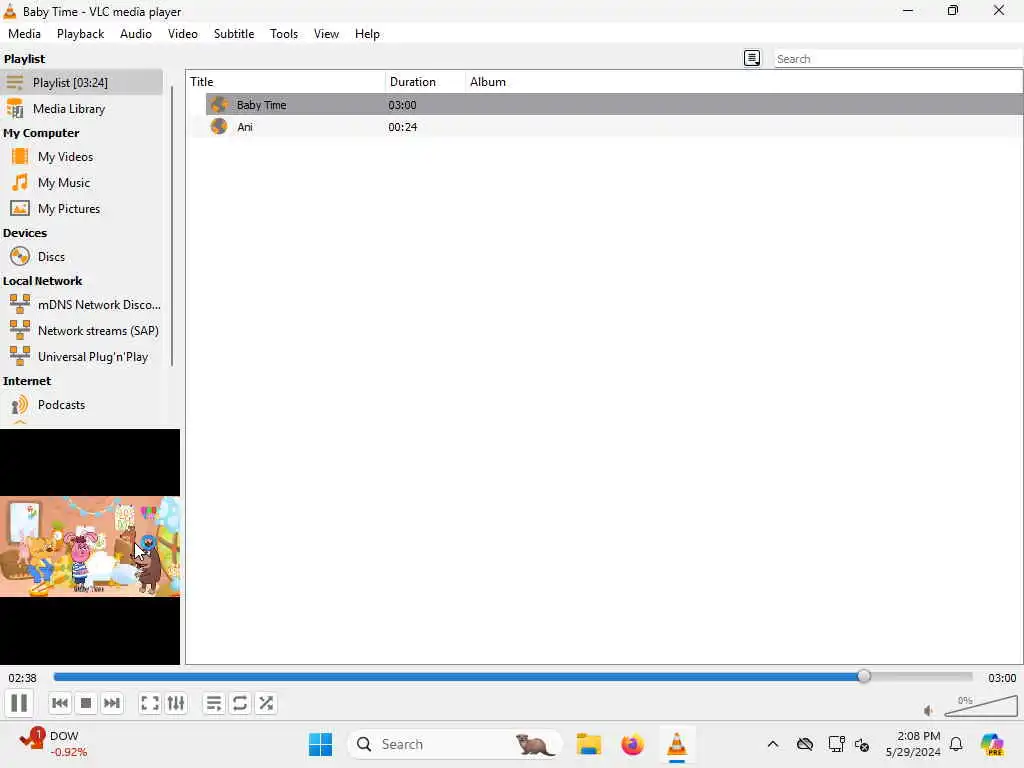The width and height of the screenshot is (1024, 768).
Task: Open the Subtitle menu
Action: 234,34
